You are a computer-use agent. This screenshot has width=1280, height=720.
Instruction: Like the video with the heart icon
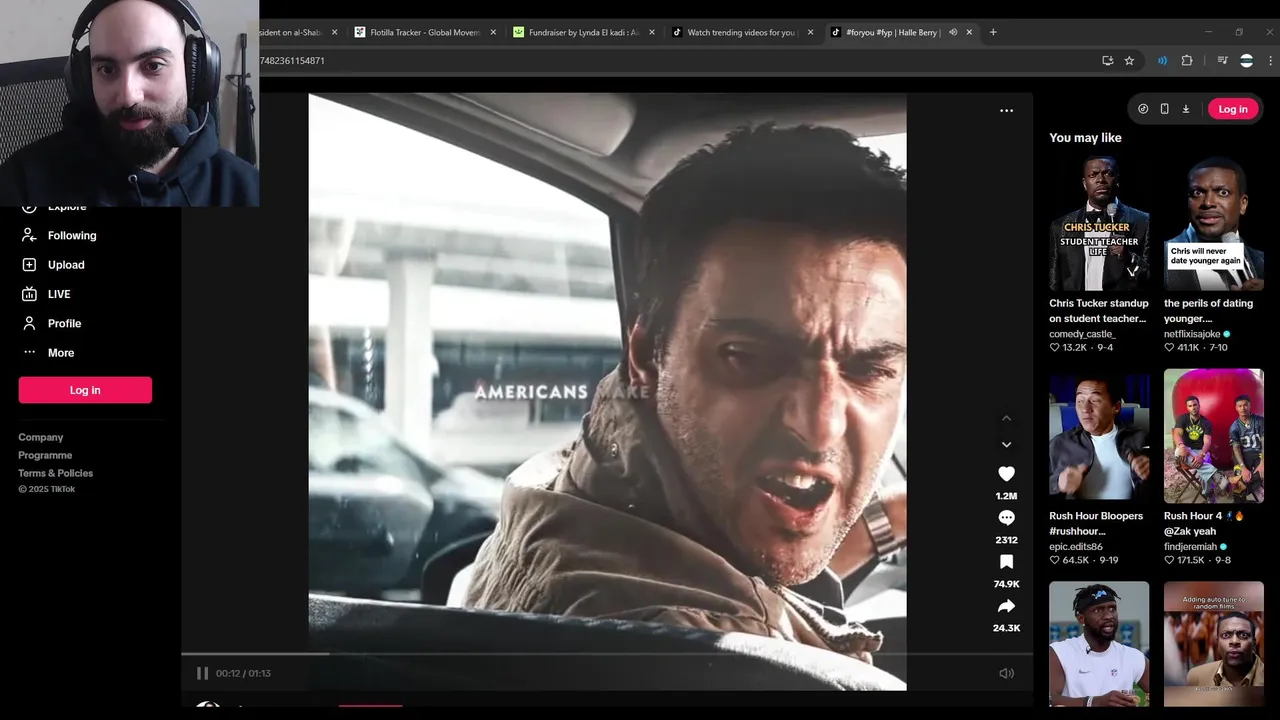[x=1006, y=474]
